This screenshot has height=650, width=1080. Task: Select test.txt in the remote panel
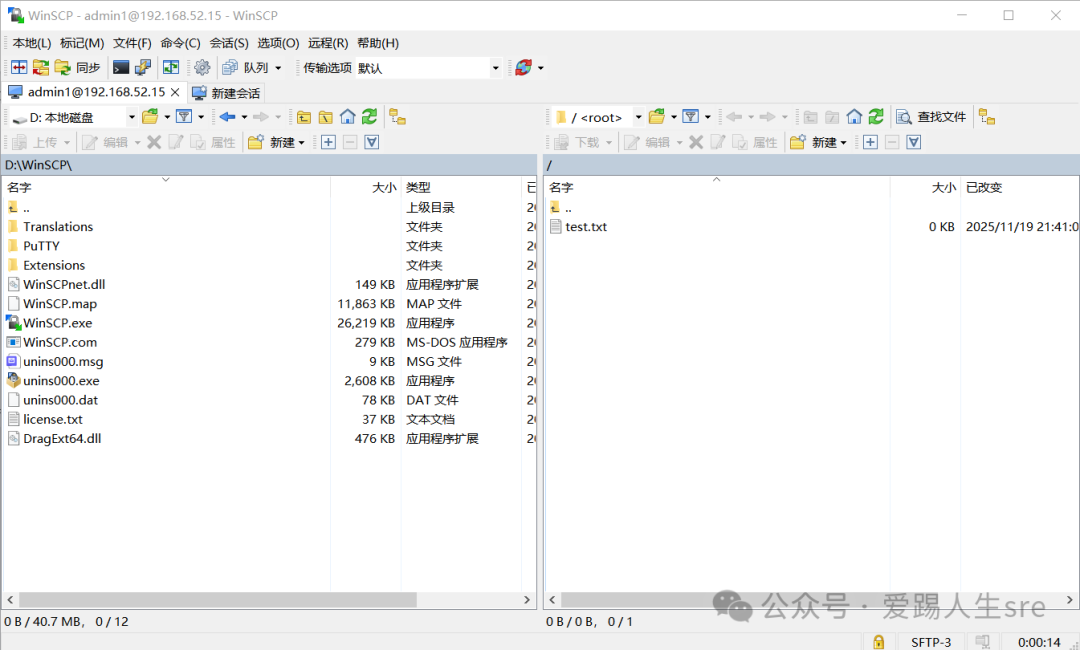(x=586, y=227)
